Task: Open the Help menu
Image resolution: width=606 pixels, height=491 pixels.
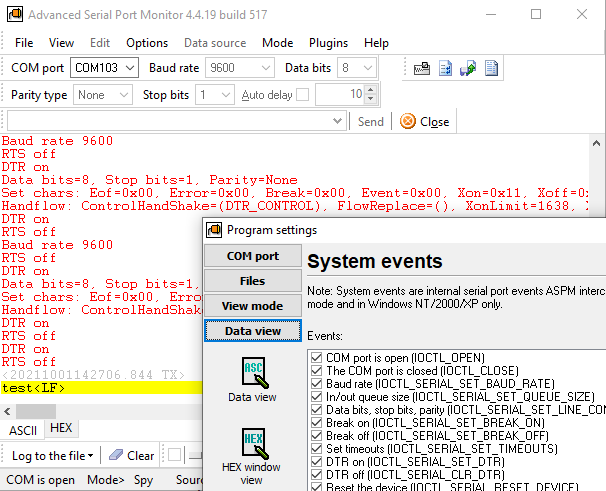Action: (376, 43)
